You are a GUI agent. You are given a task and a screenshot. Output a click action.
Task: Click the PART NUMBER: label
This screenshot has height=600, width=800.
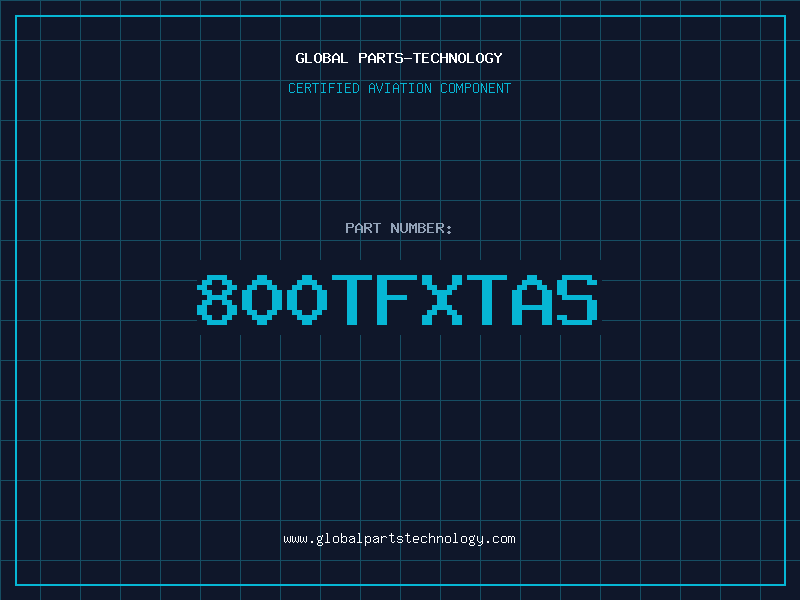point(399,228)
